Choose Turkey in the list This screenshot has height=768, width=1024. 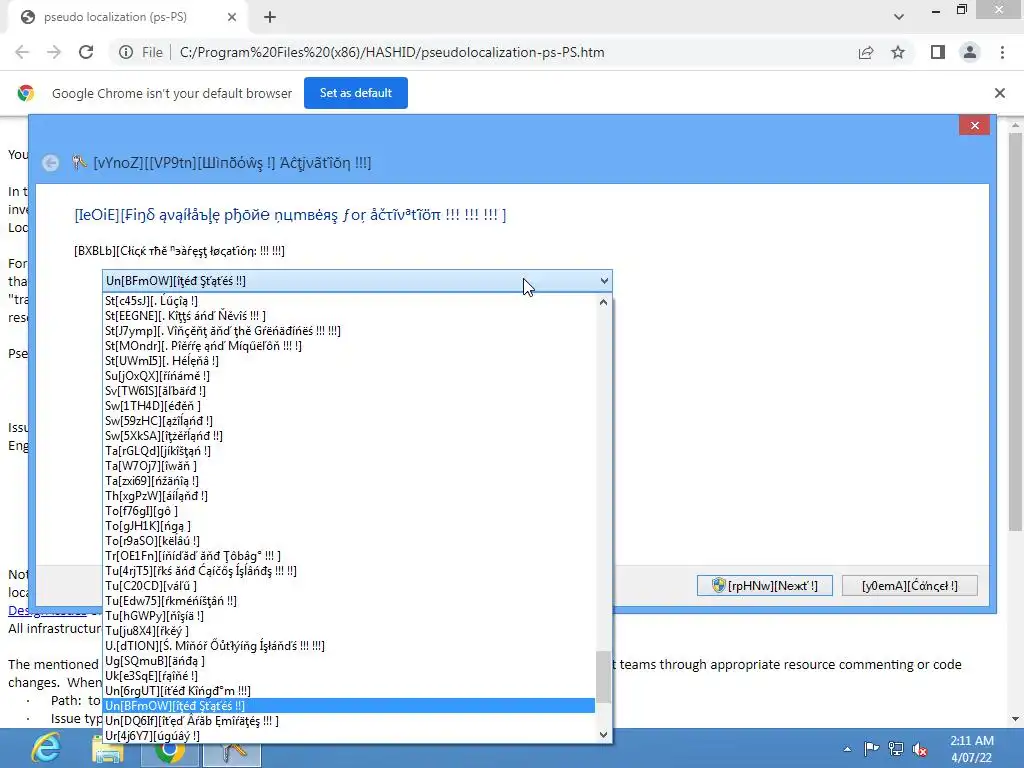point(349,632)
